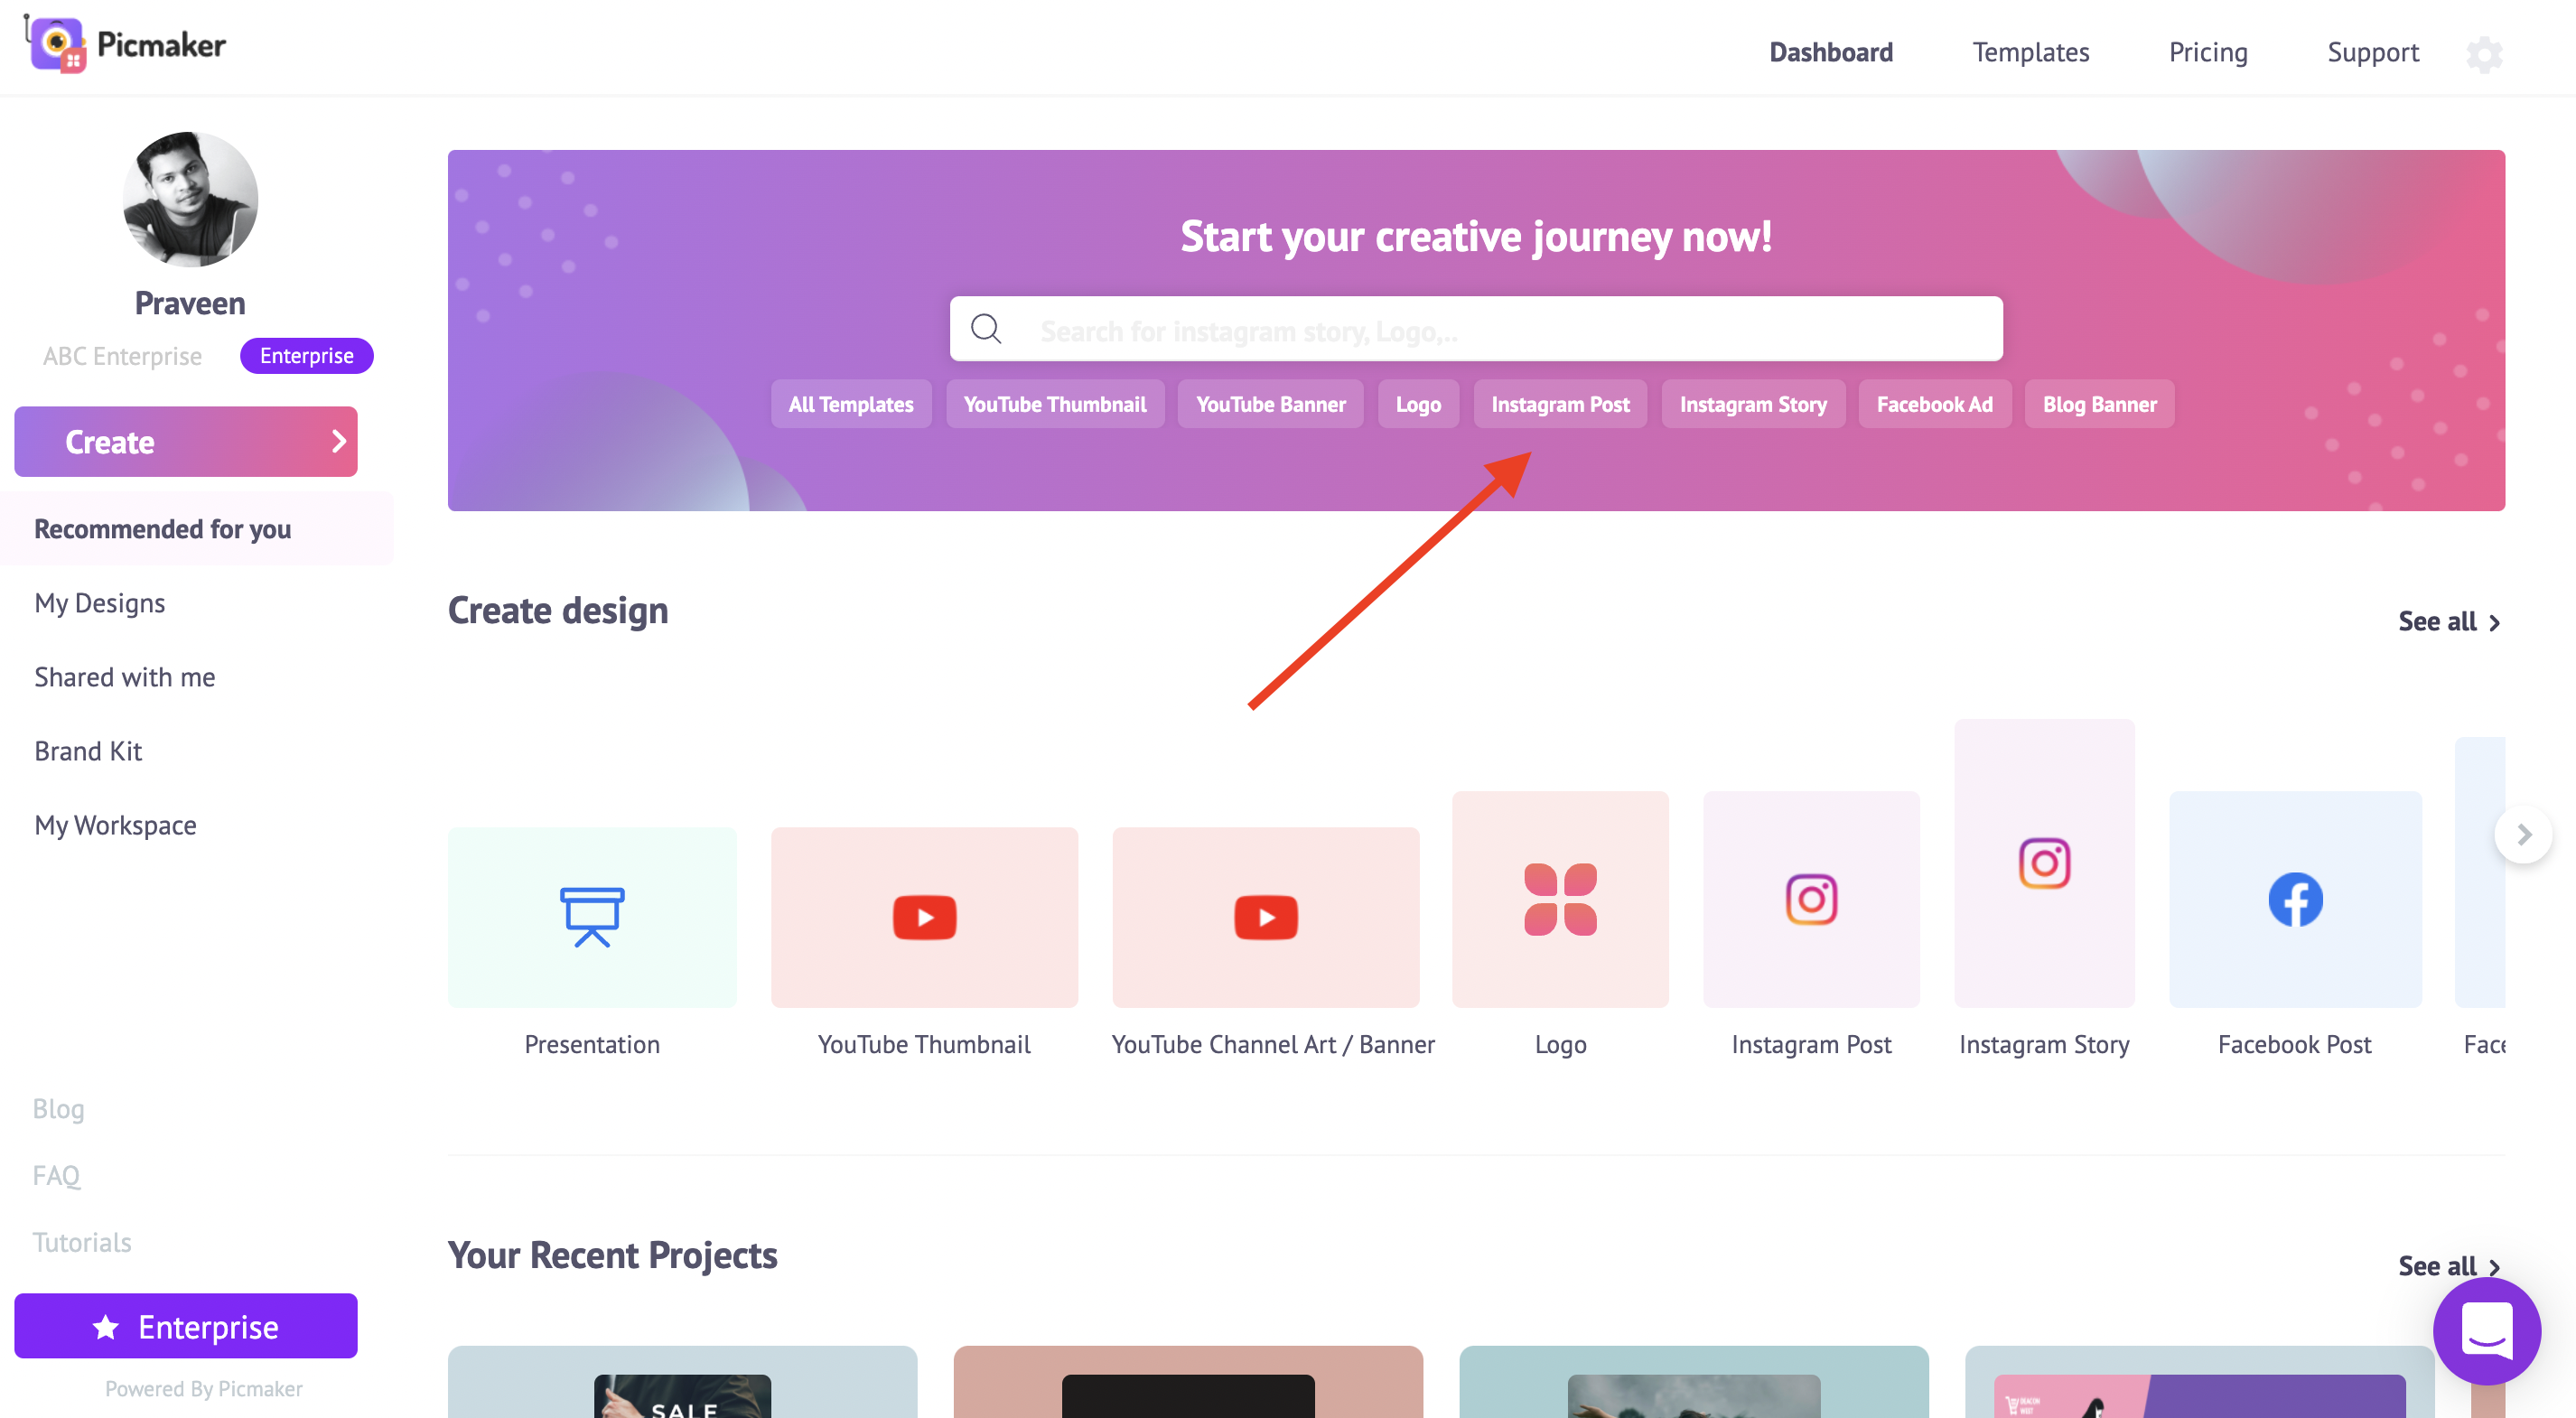Click the Powered By Picmaker text
2576x1418 pixels.
[203, 1388]
